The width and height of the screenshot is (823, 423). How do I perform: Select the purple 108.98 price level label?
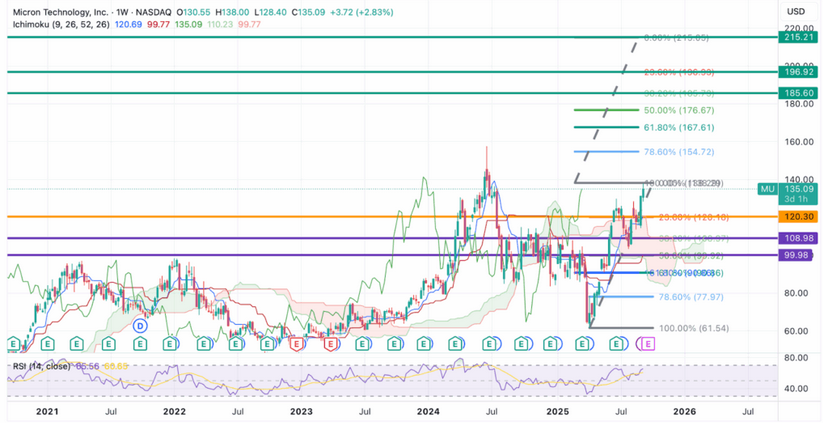tap(796, 238)
